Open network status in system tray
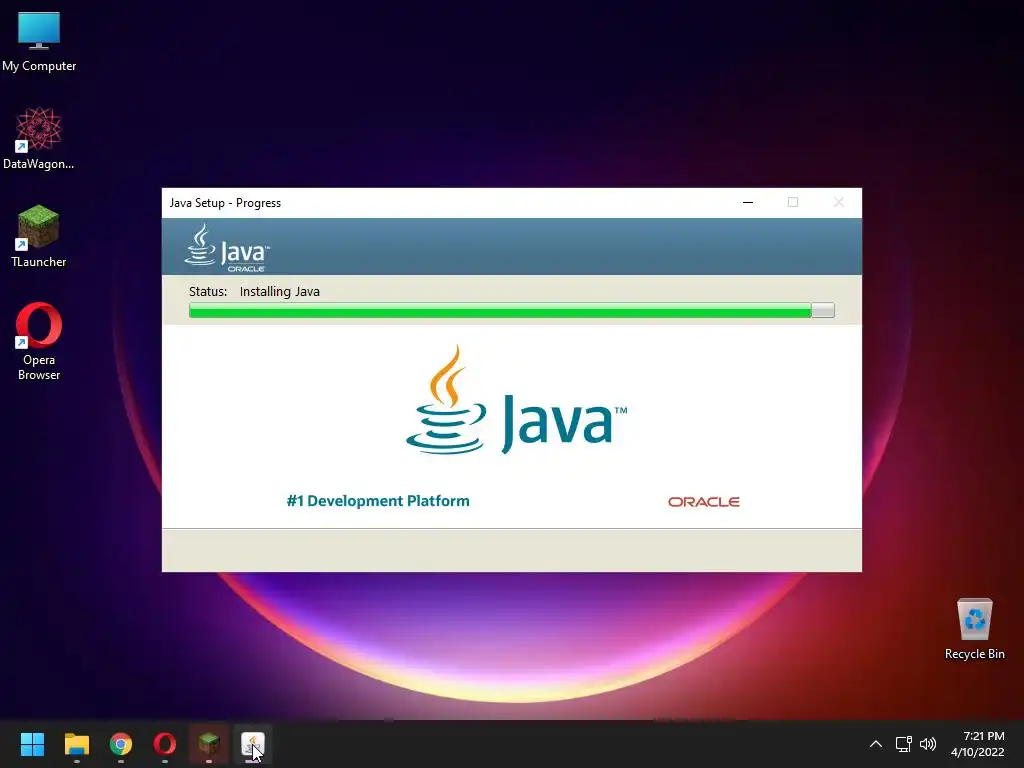Screen dimensions: 1024x768 [x=903, y=744]
